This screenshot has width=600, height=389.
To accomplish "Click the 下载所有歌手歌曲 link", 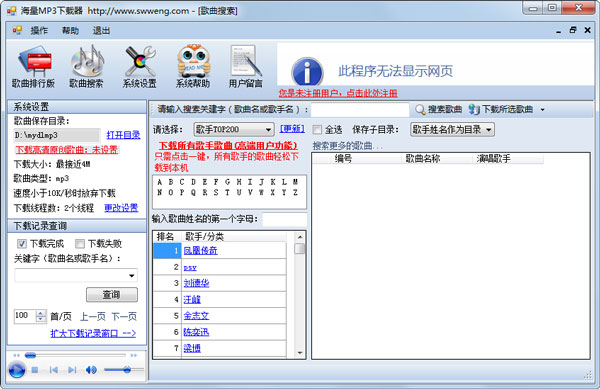I will [x=228, y=145].
